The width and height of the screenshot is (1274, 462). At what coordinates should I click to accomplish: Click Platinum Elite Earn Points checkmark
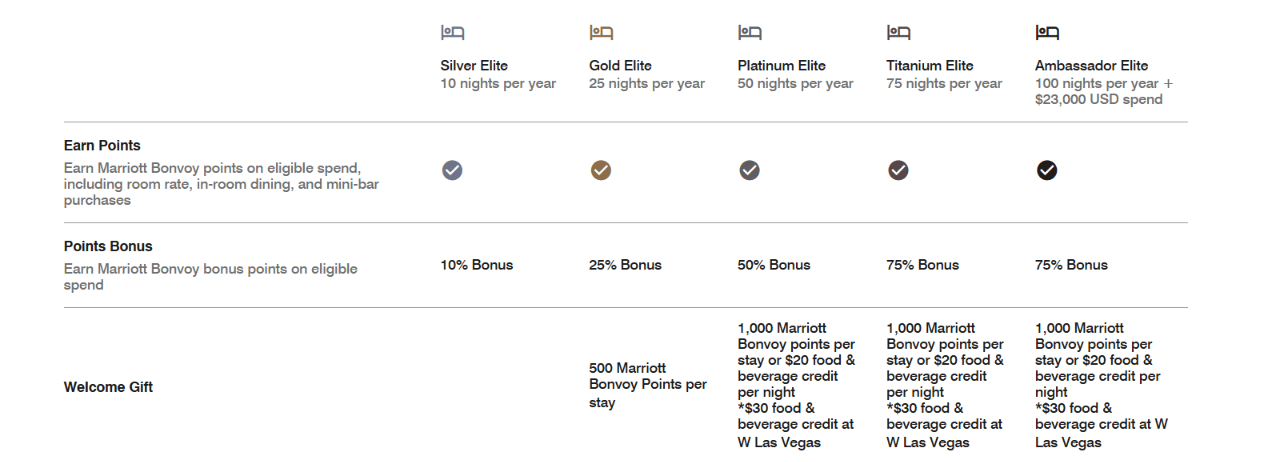(749, 171)
